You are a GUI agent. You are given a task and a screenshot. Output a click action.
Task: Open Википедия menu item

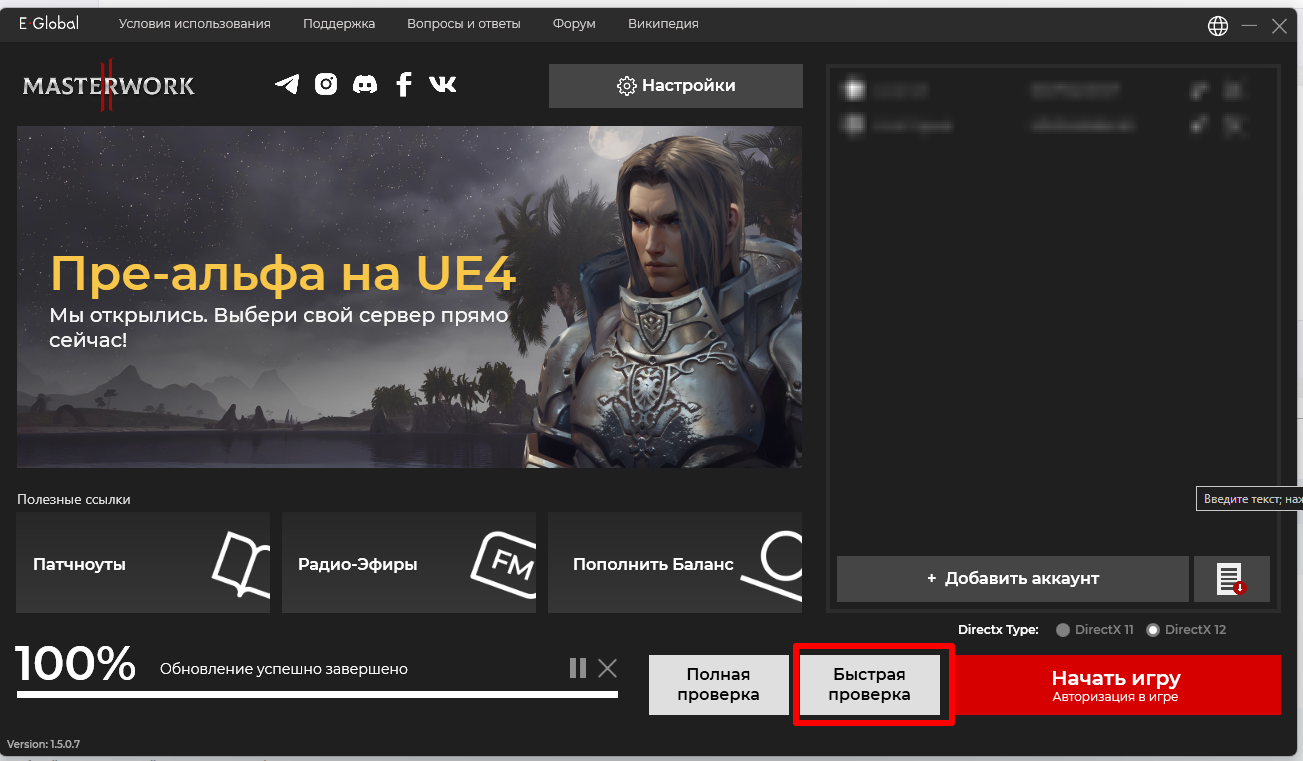tap(663, 23)
